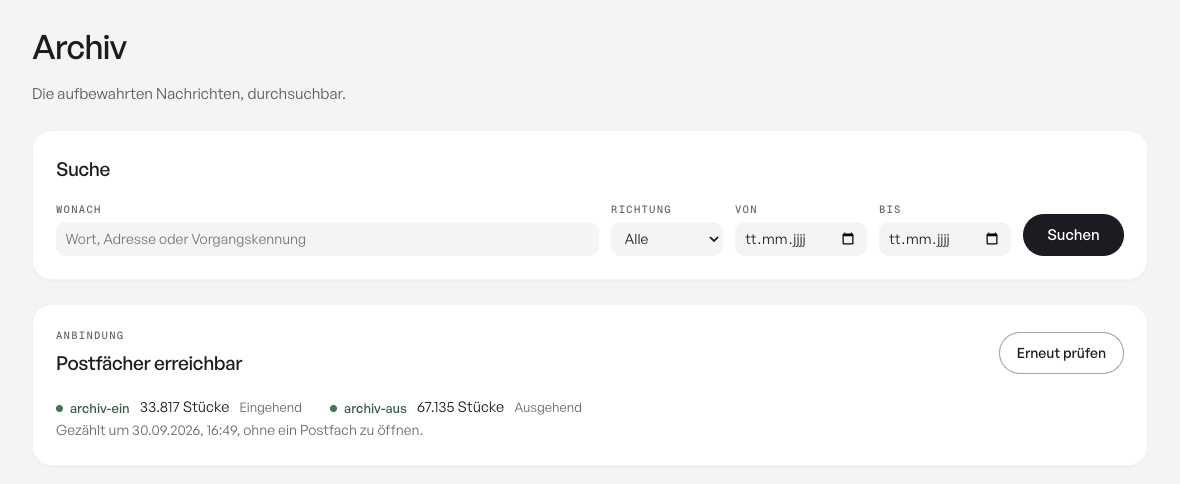Open the Richtung dropdown showing Alle
The height and width of the screenshot is (484, 1180).
click(x=667, y=239)
